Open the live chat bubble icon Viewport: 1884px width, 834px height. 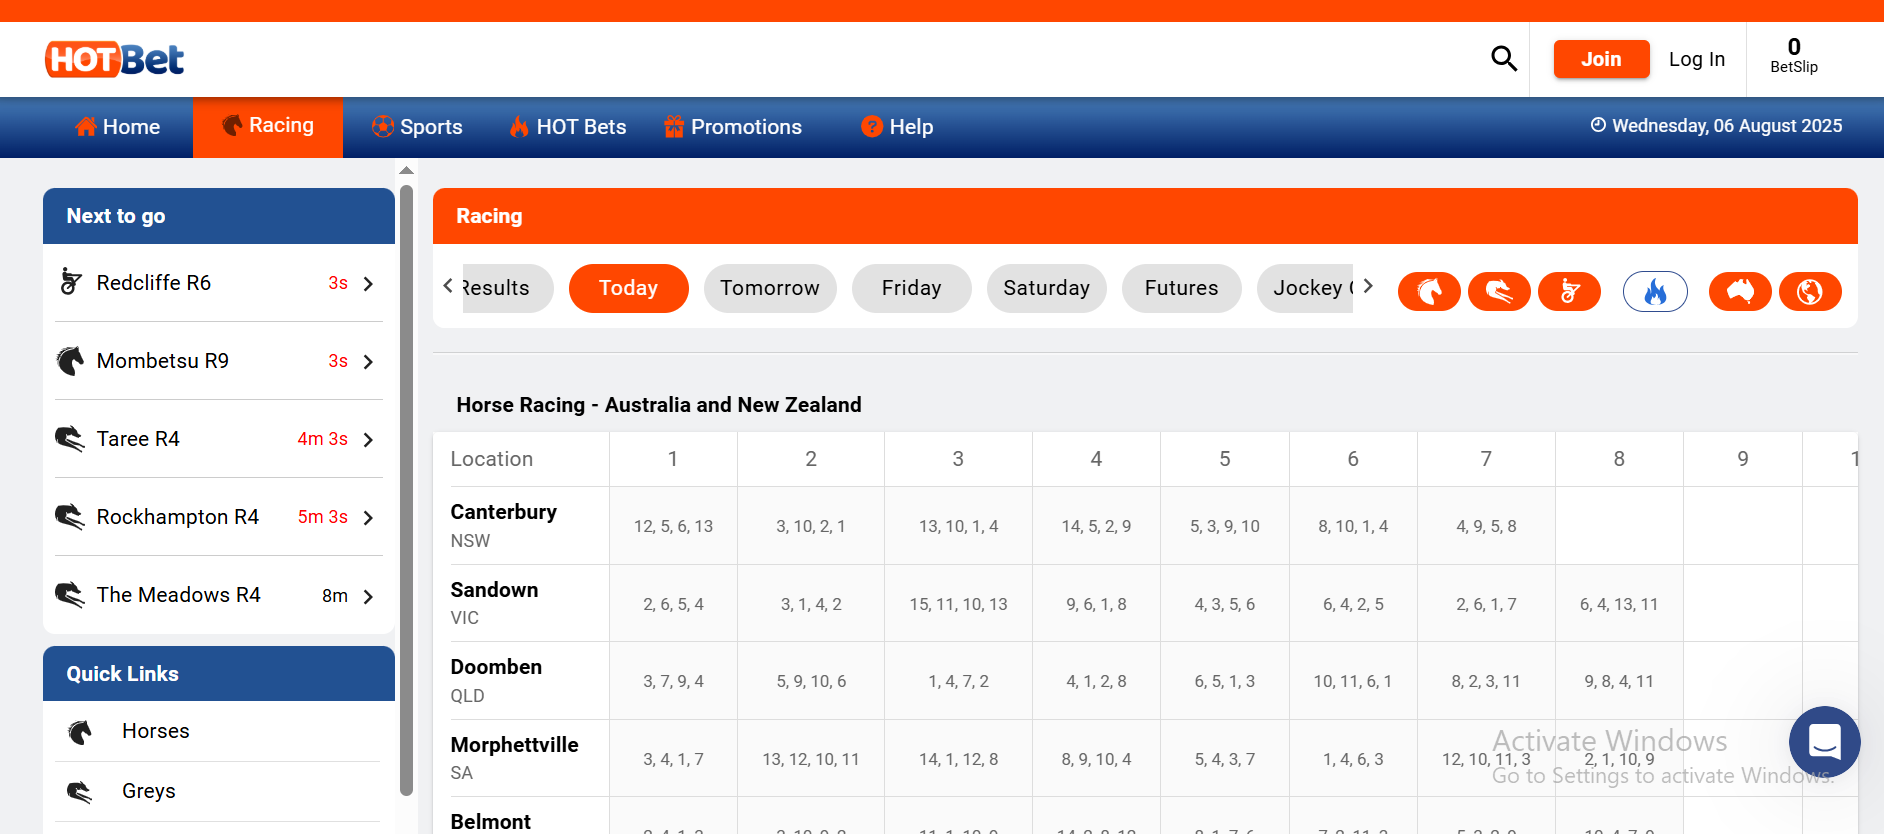(x=1824, y=742)
